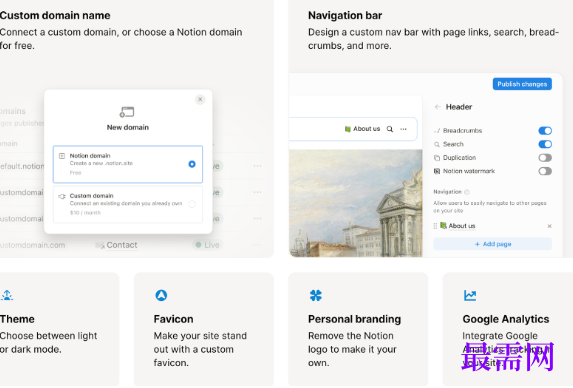Enable the Duplication toggle
Screen dimensions: 573x388
[545, 158]
